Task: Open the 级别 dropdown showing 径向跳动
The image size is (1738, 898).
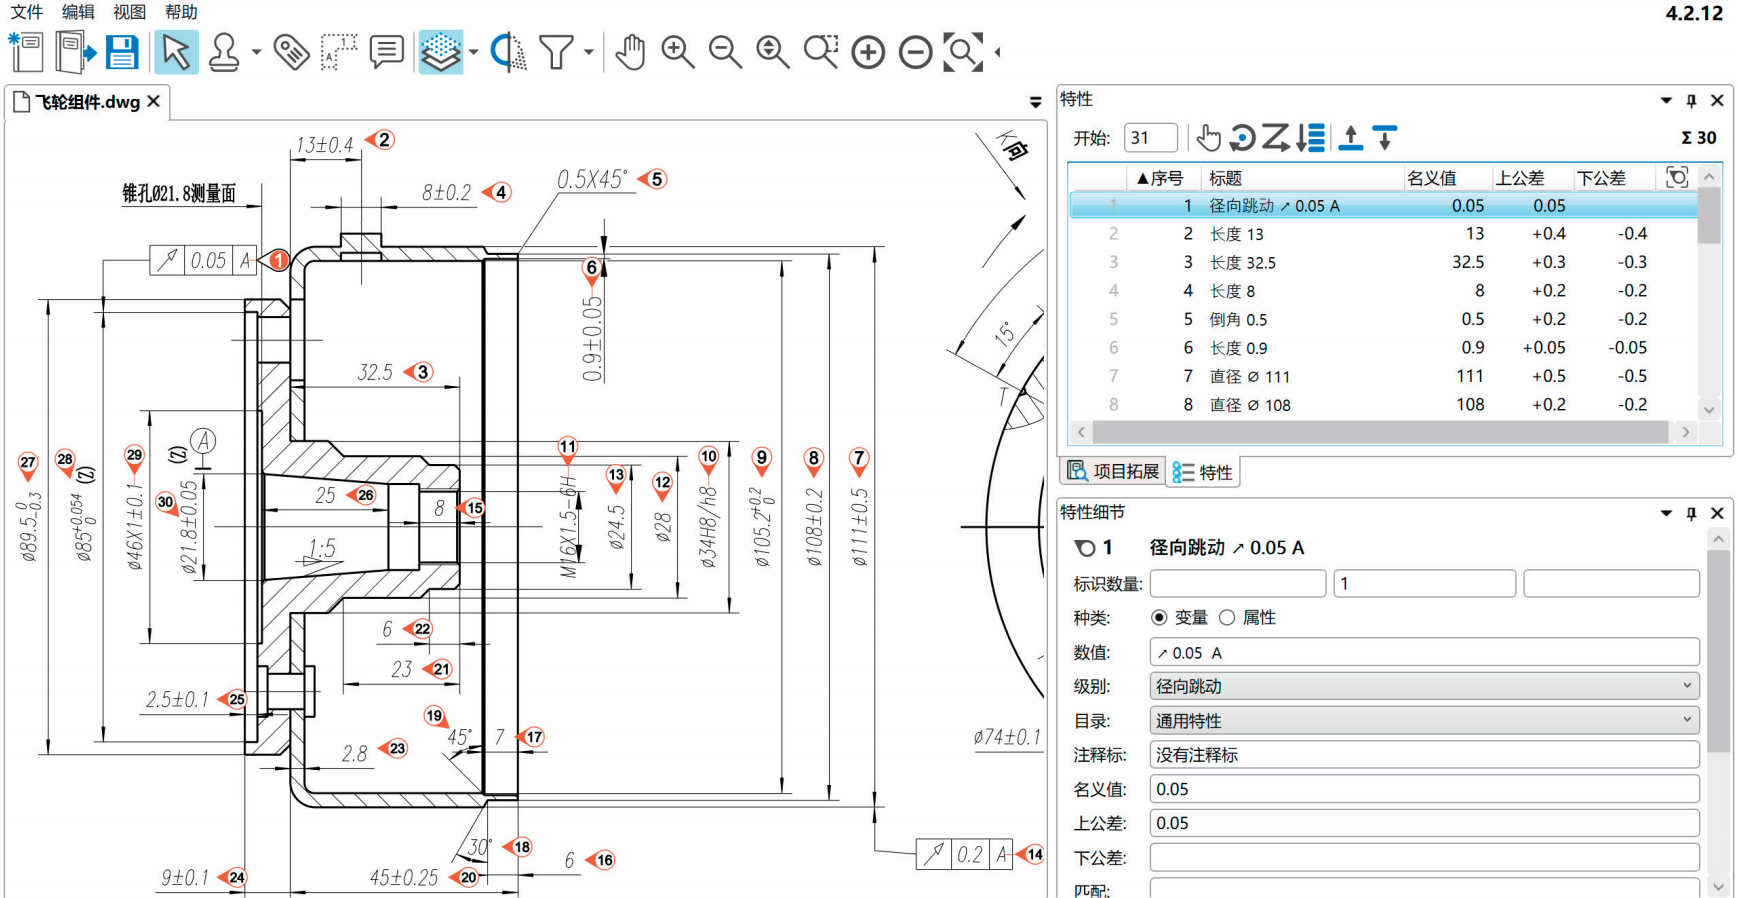Action: [1424, 686]
